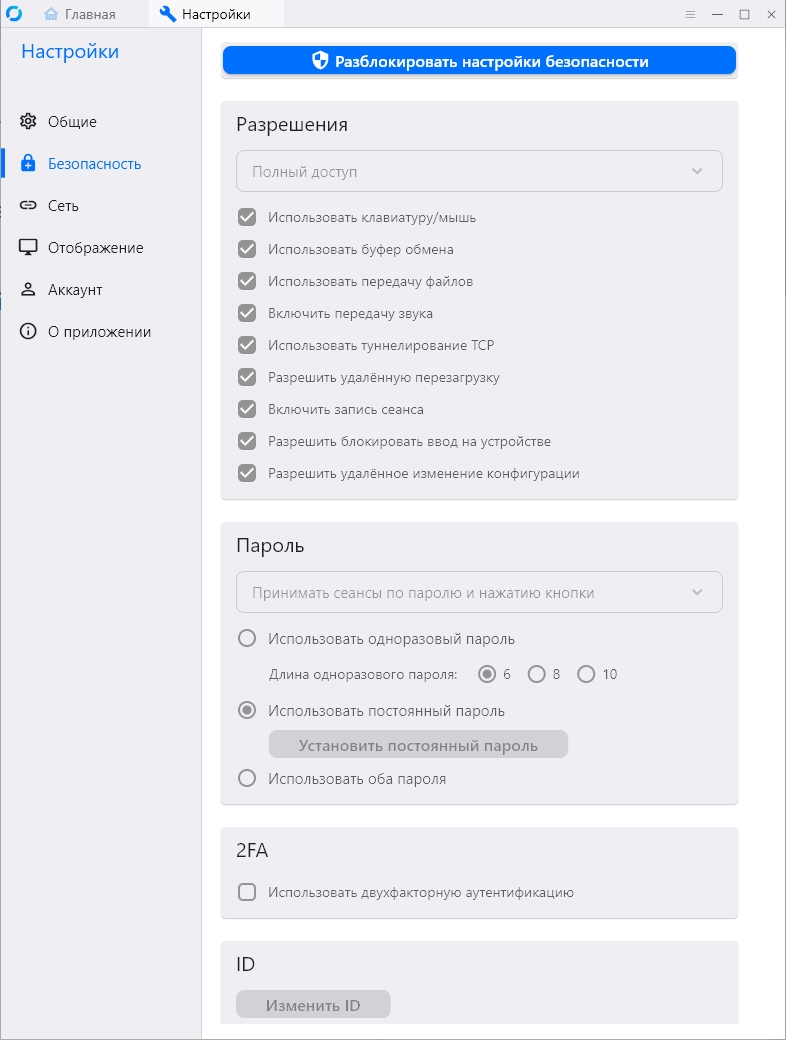Uncheck Включить запись сеанса option
The image size is (786, 1040).
pyautogui.click(x=247, y=409)
